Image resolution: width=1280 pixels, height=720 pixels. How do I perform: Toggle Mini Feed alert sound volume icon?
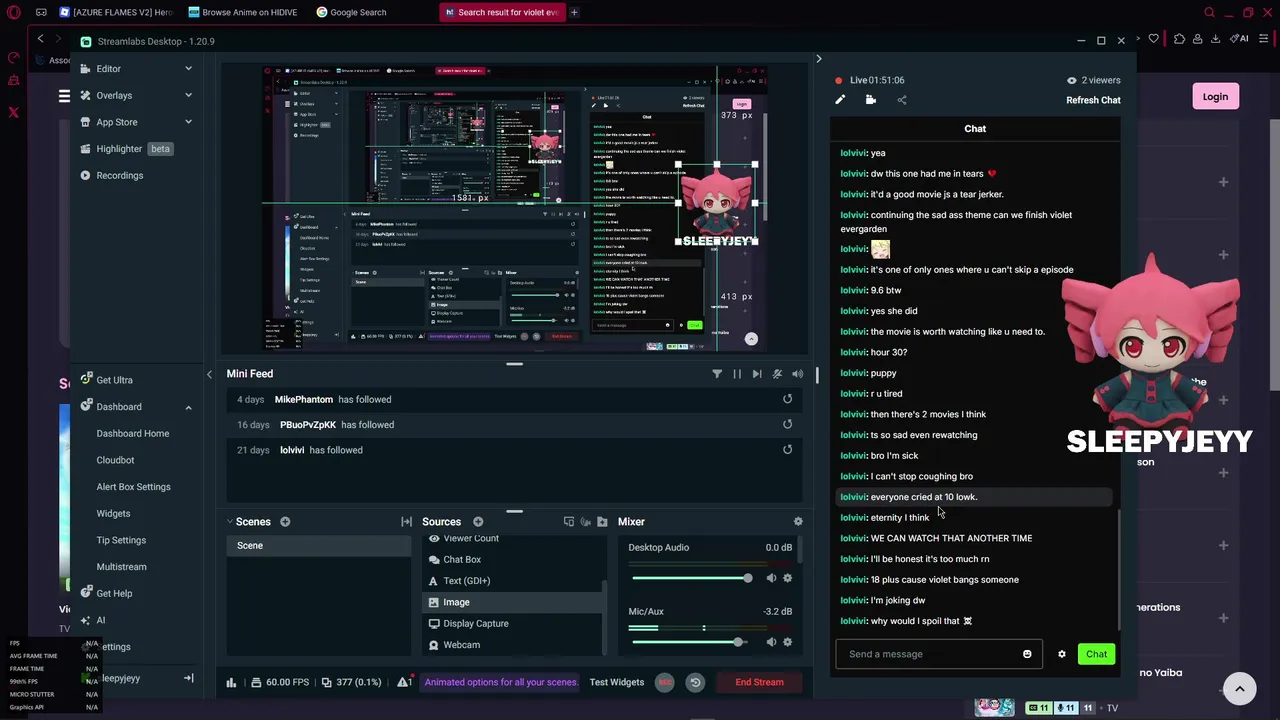[797, 374]
